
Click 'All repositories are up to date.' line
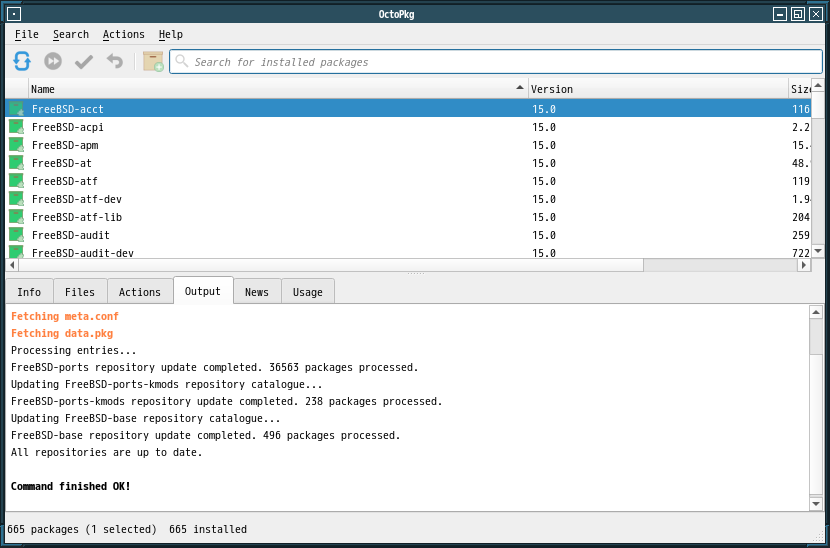(106, 452)
